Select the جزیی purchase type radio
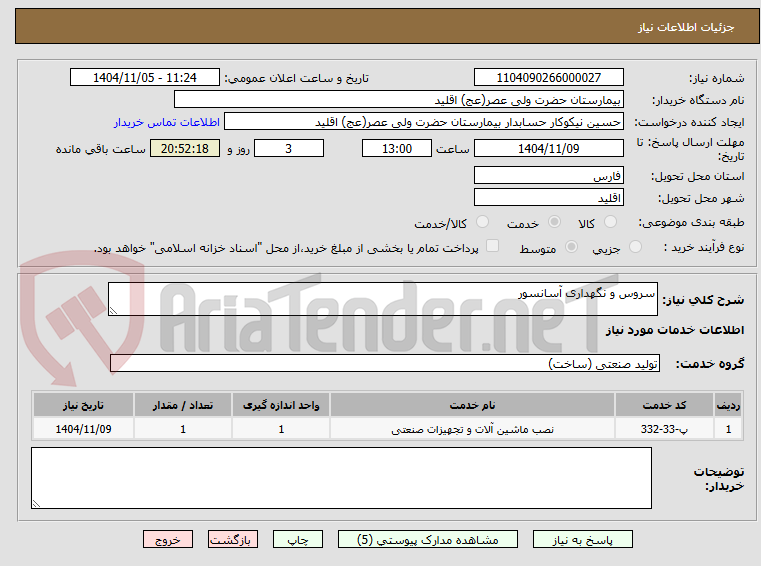Screen dimensions: 761x566 [x=635, y=247]
